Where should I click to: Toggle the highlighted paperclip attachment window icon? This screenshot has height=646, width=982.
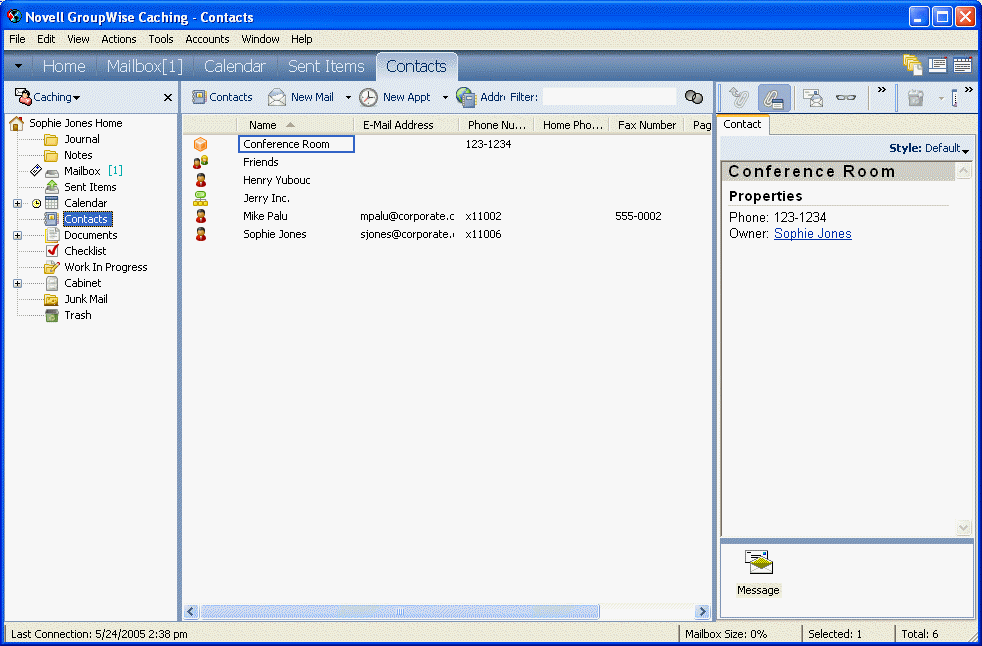pyautogui.click(x=774, y=98)
